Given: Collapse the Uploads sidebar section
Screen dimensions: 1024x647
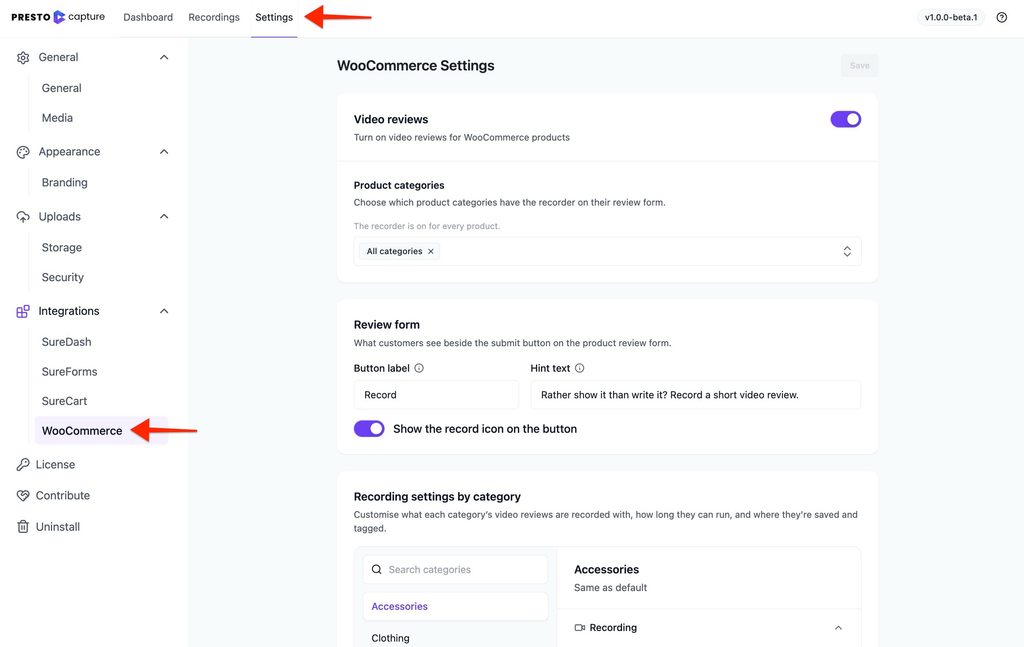Looking at the screenshot, I should point(164,217).
